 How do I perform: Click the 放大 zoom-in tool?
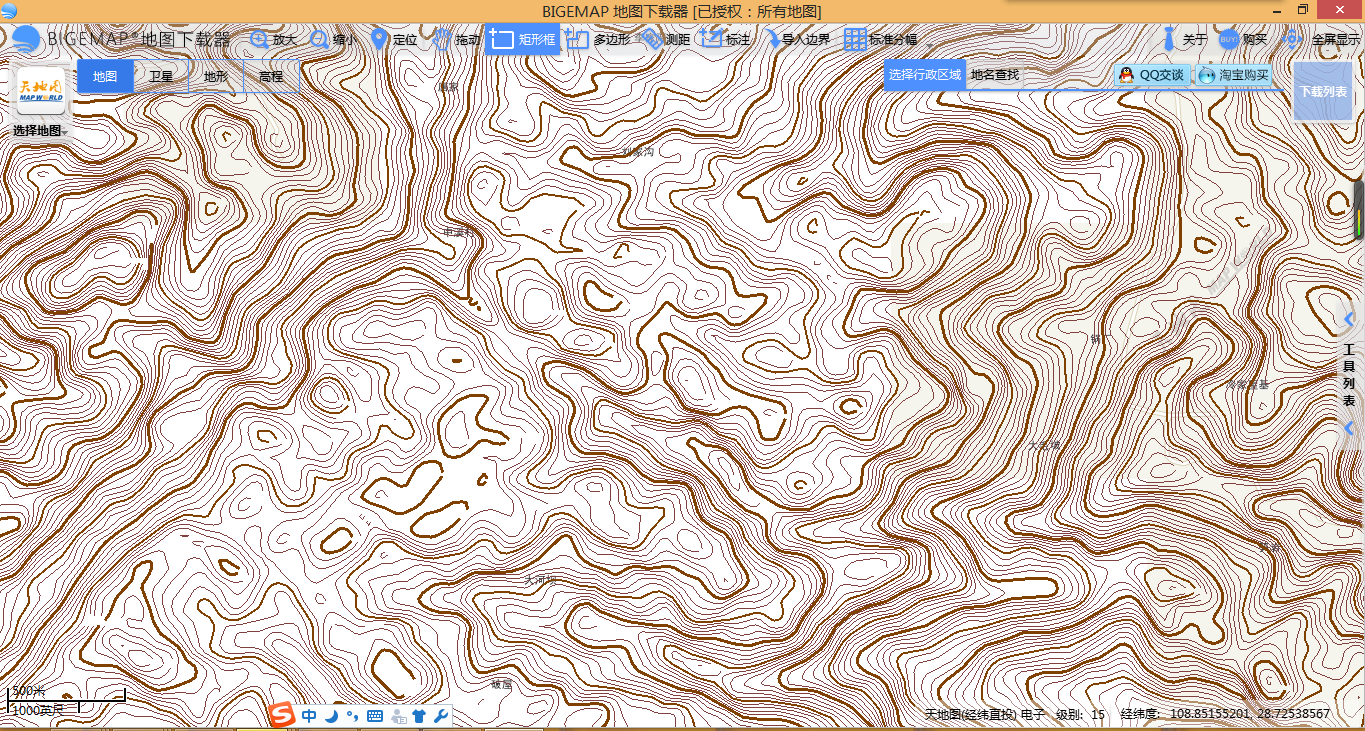273,40
